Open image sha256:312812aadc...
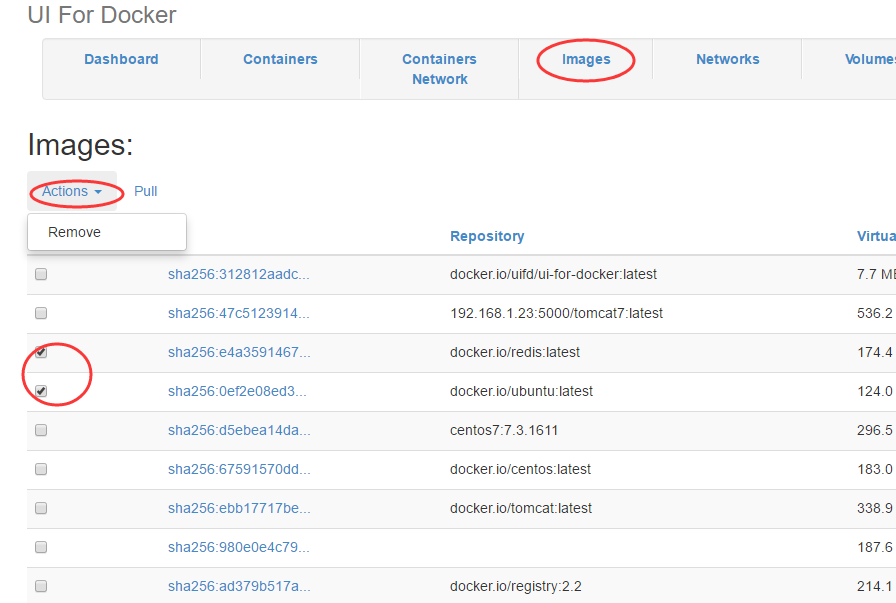This screenshot has height=603, width=896. point(239,274)
